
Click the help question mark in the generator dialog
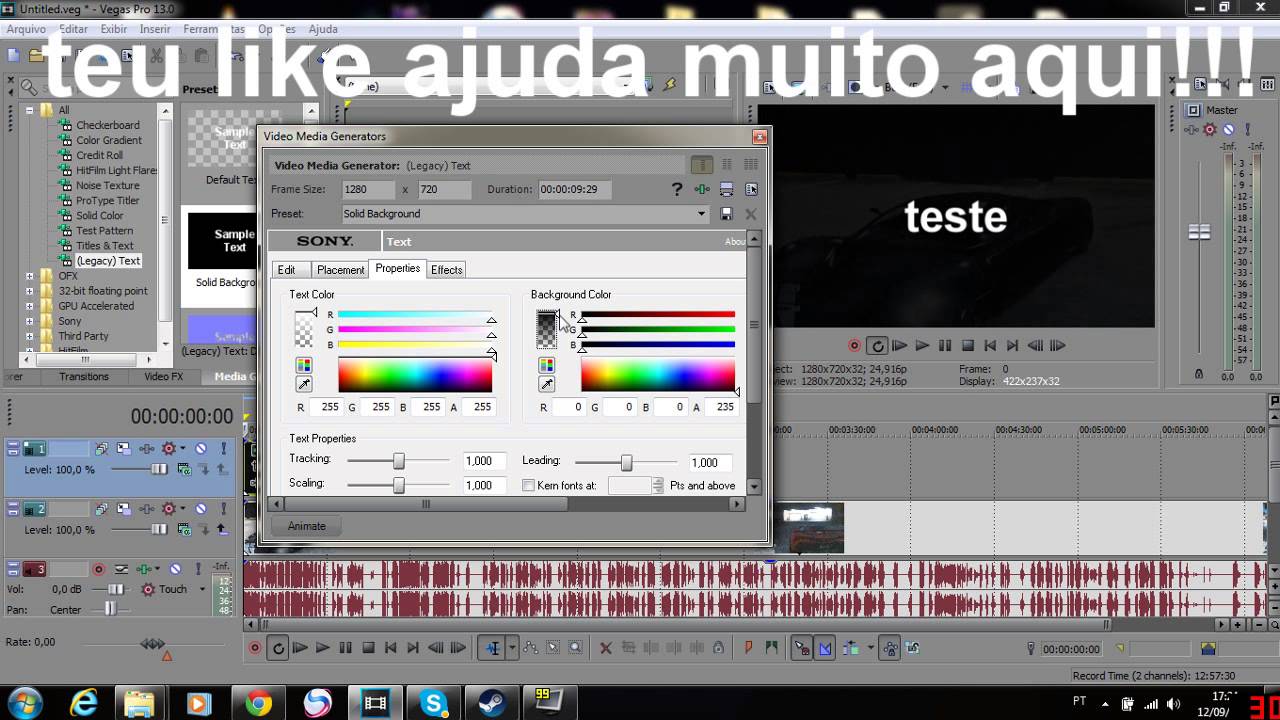677,189
